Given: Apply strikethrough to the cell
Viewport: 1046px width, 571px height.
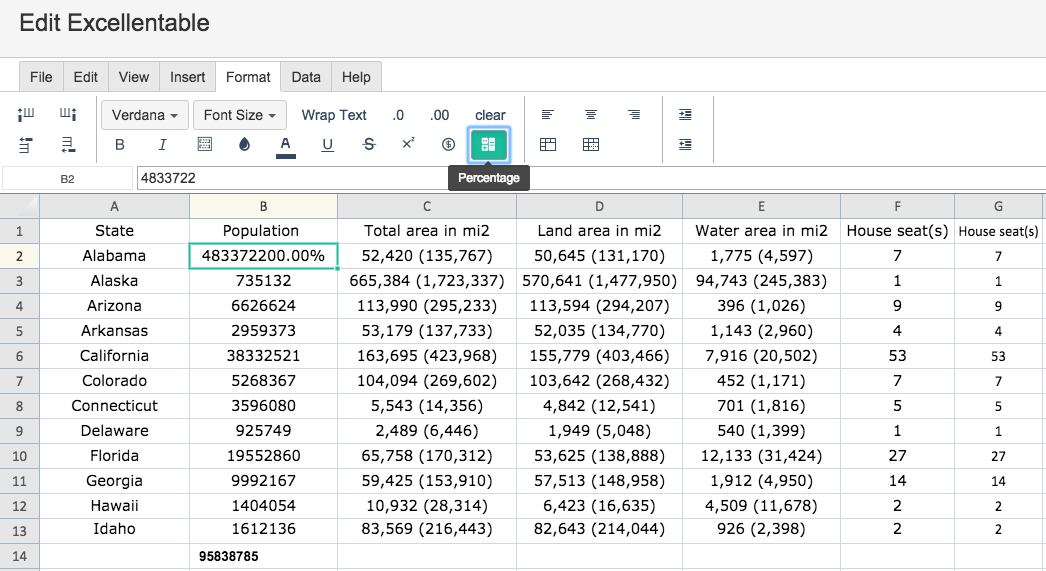Looking at the screenshot, I should [369, 145].
